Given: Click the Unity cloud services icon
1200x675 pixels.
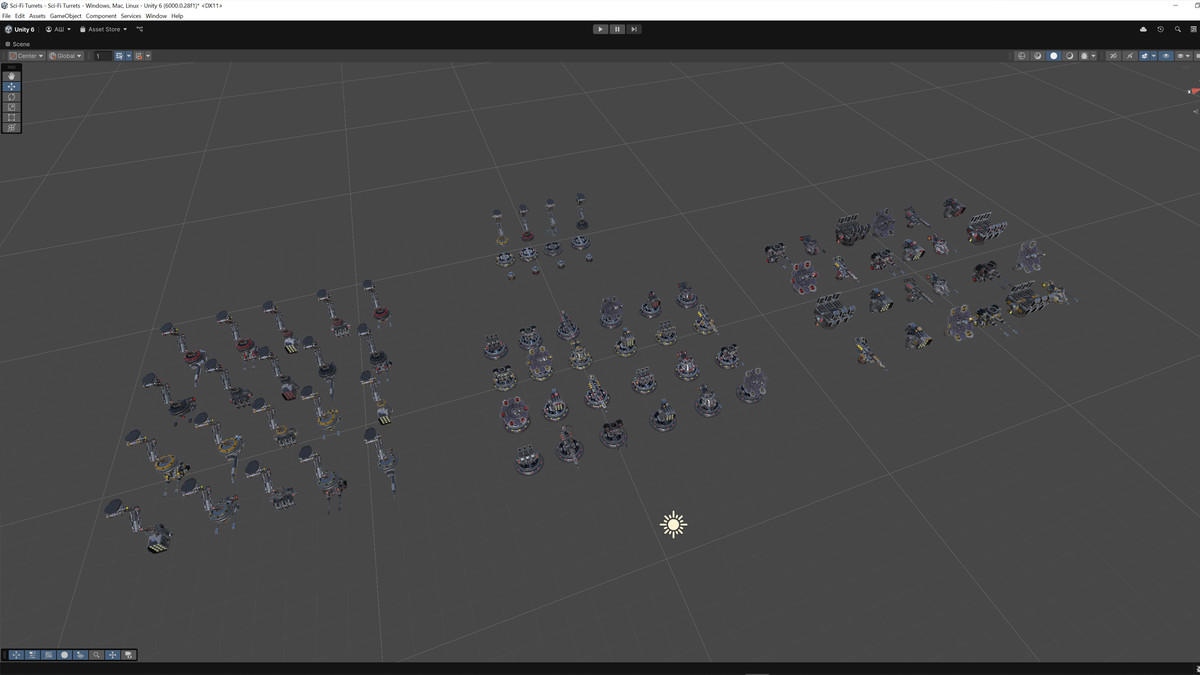Looking at the screenshot, I should pos(1143,29).
